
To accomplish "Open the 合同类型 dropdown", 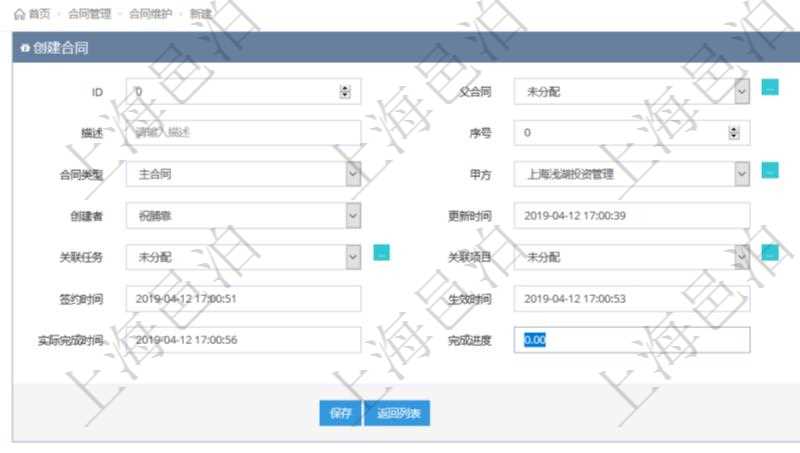I will point(243,174).
